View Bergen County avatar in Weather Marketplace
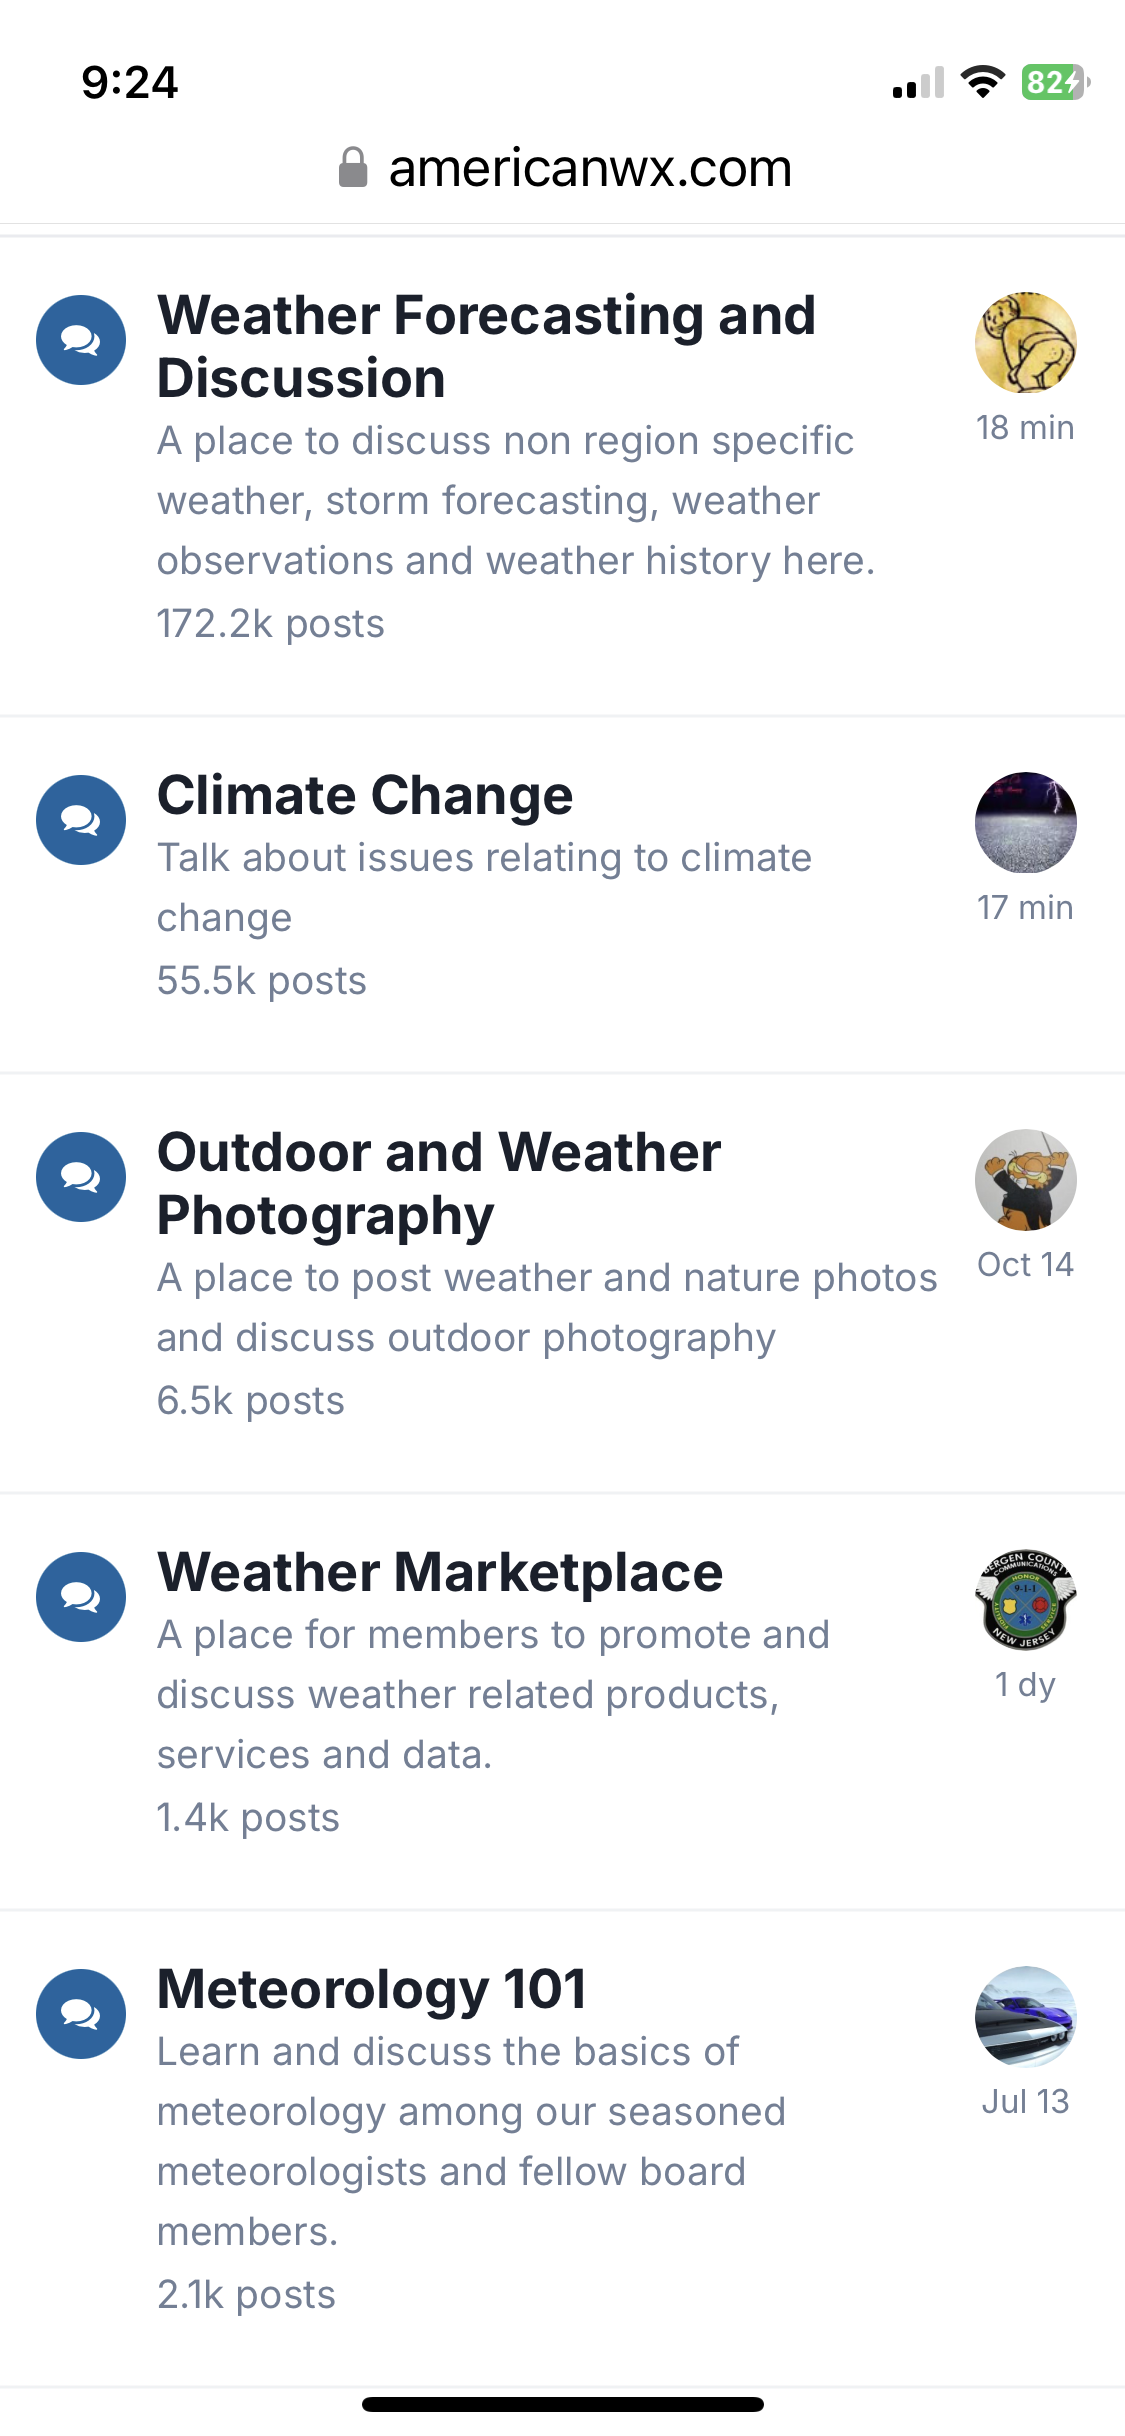Screen dimensions: 1125x2436 point(1025,1600)
